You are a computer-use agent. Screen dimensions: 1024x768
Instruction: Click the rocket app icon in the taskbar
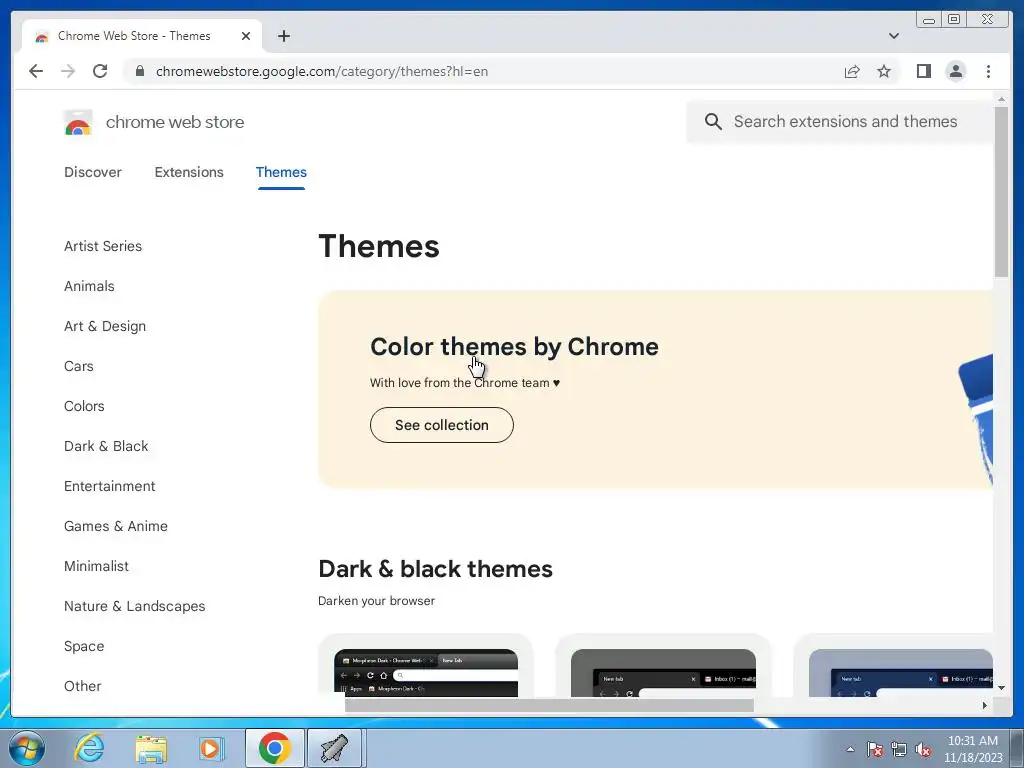(334, 748)
